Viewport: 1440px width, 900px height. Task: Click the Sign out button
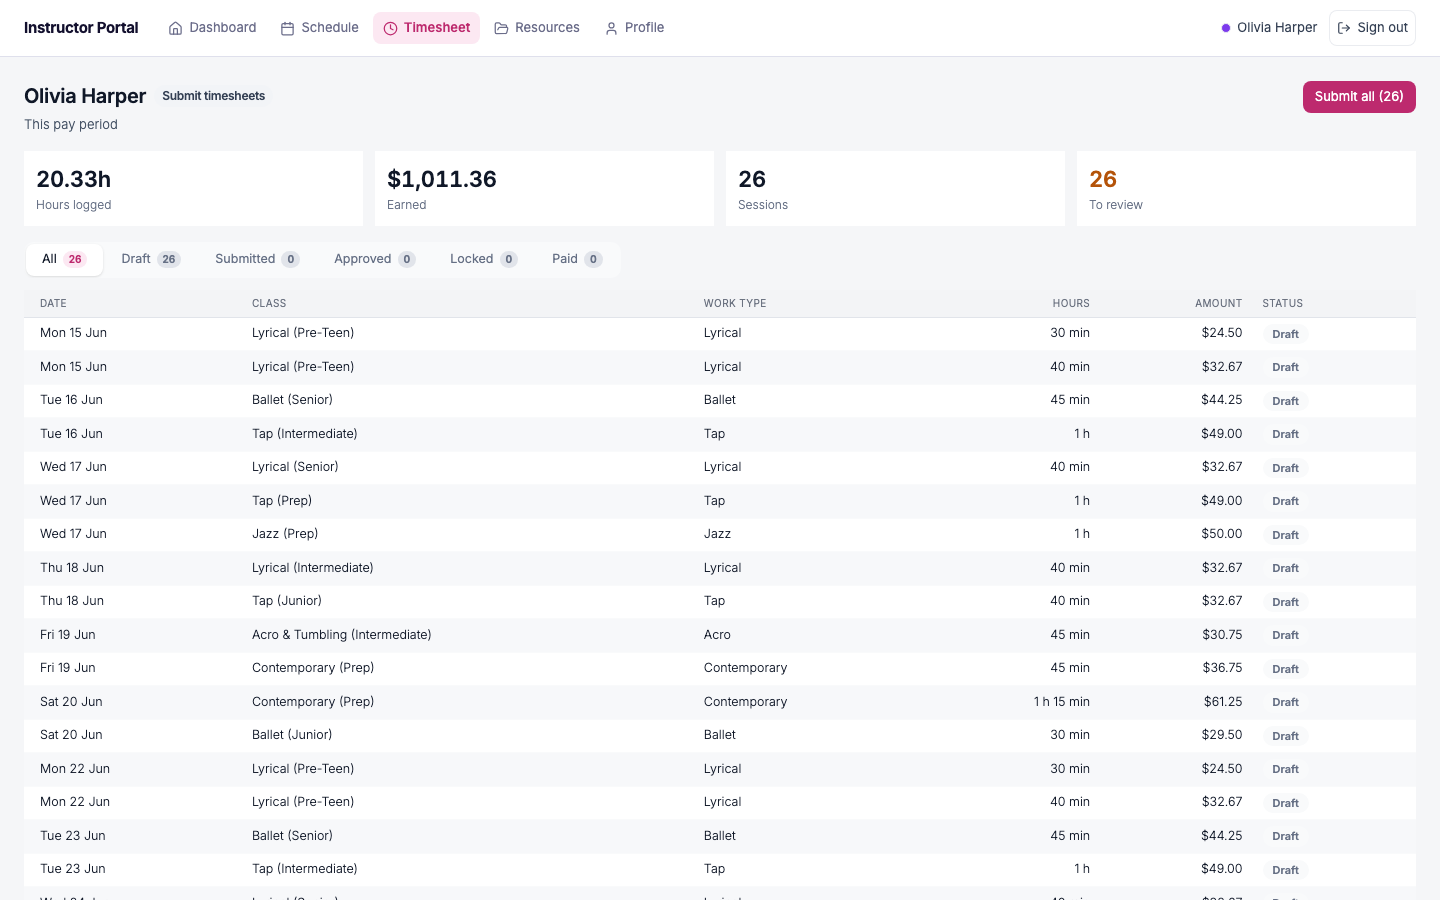coord(1372,28)
